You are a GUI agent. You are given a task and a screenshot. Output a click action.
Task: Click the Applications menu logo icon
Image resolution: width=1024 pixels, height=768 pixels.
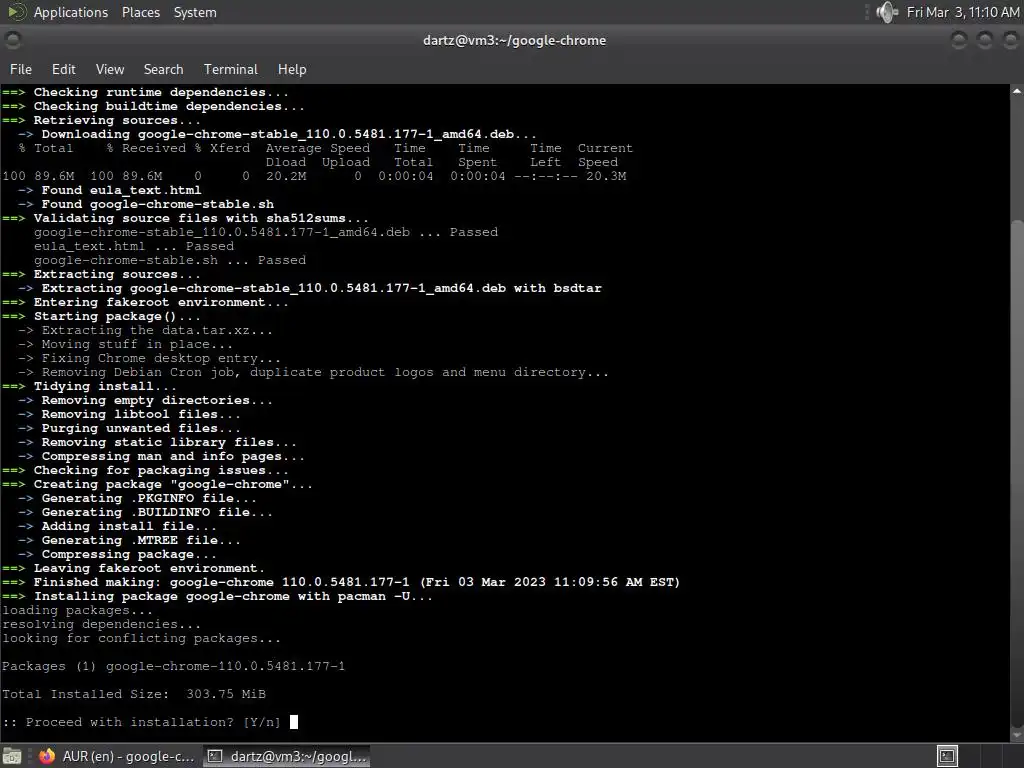click(17, 12)
